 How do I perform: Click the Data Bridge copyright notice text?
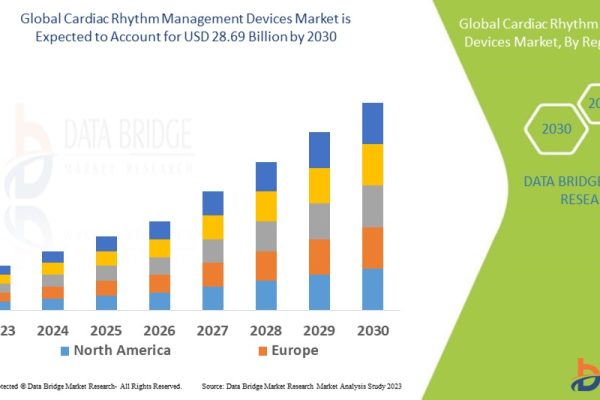pos(91,386)
